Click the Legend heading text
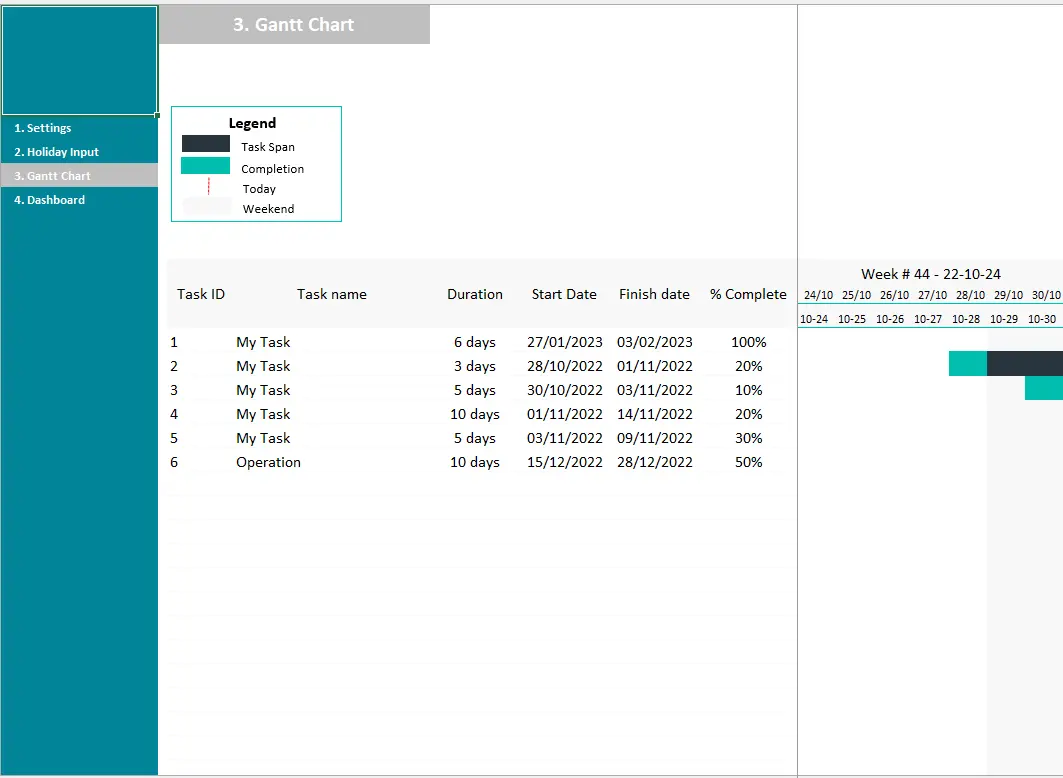The image size is (1063, 778). tap(255, 122)
